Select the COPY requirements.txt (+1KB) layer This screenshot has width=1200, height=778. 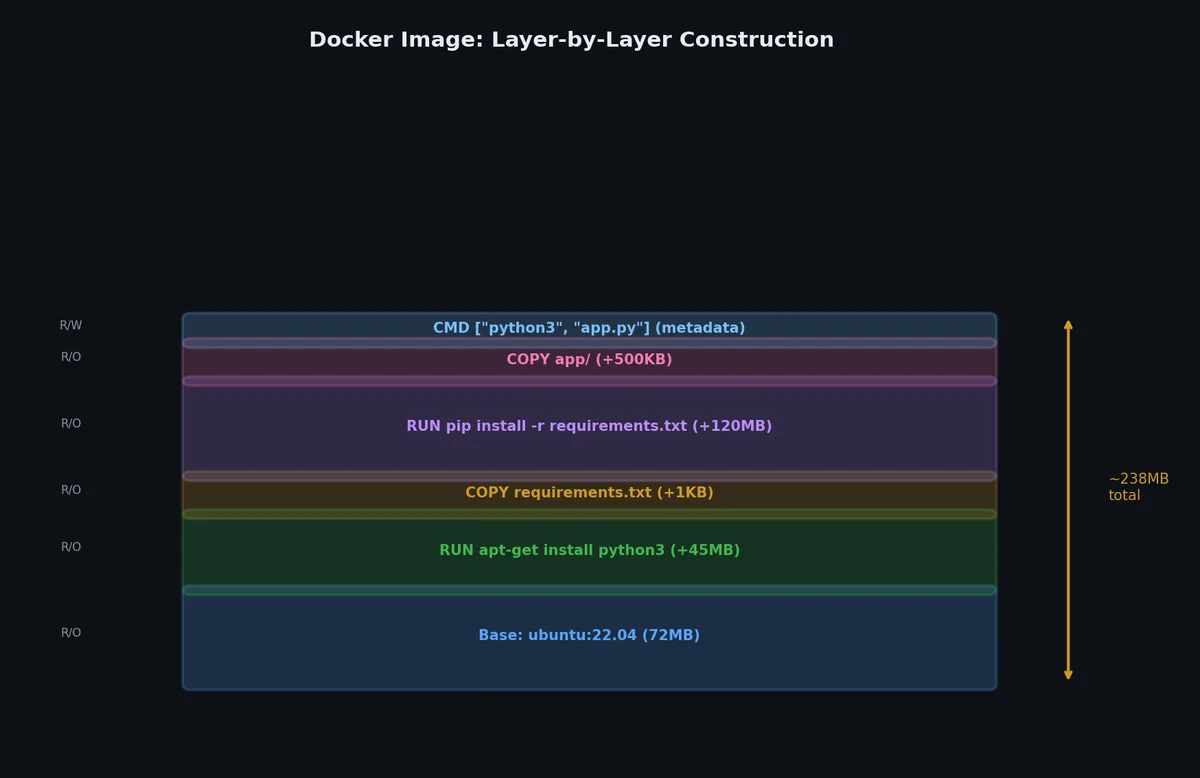(589, 494)
